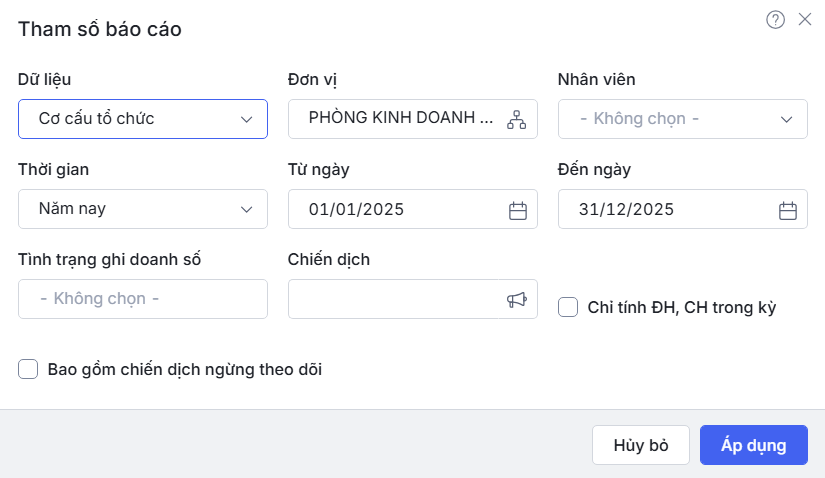Focus the Chiến dịch input field
Image resolution: width=825 pixels, height=478 pixels.
[395, 299]
